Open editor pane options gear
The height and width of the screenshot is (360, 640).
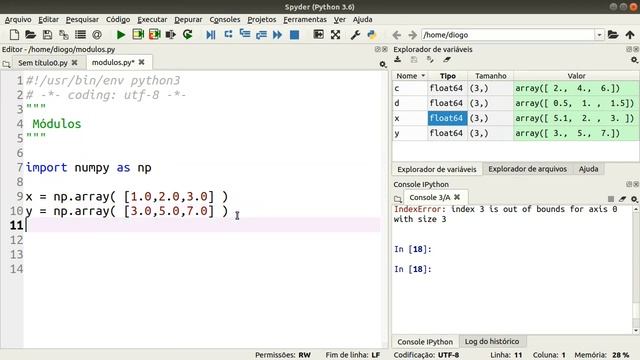click(x=383, y=64)
